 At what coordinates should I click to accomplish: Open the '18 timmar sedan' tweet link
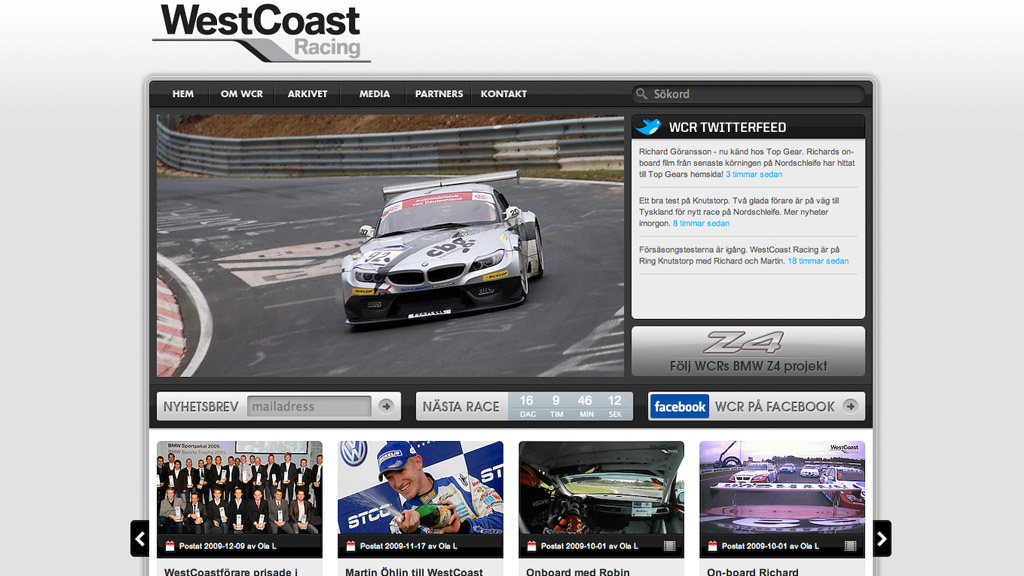click(x=818, y=261)
